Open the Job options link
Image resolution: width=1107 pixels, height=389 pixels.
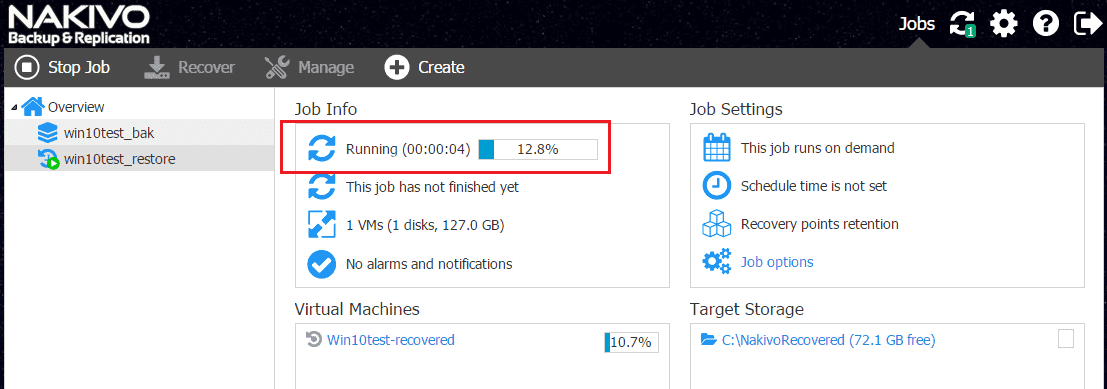coord(777,262)
